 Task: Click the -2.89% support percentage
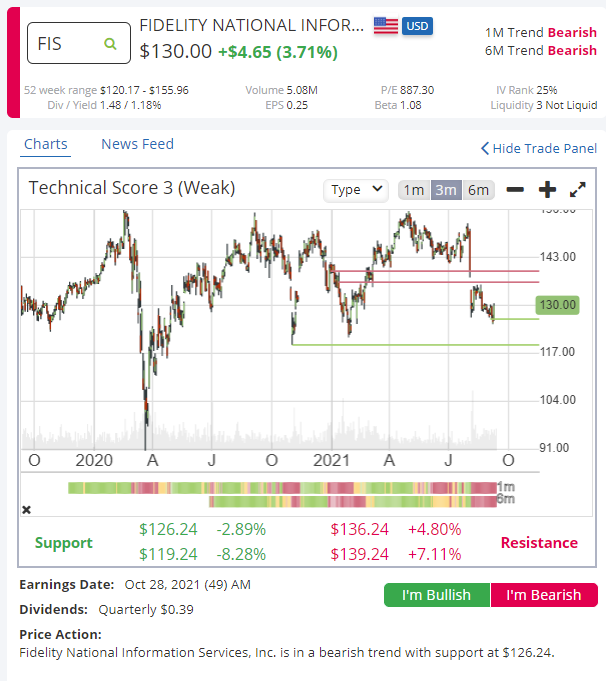[241, 529]
